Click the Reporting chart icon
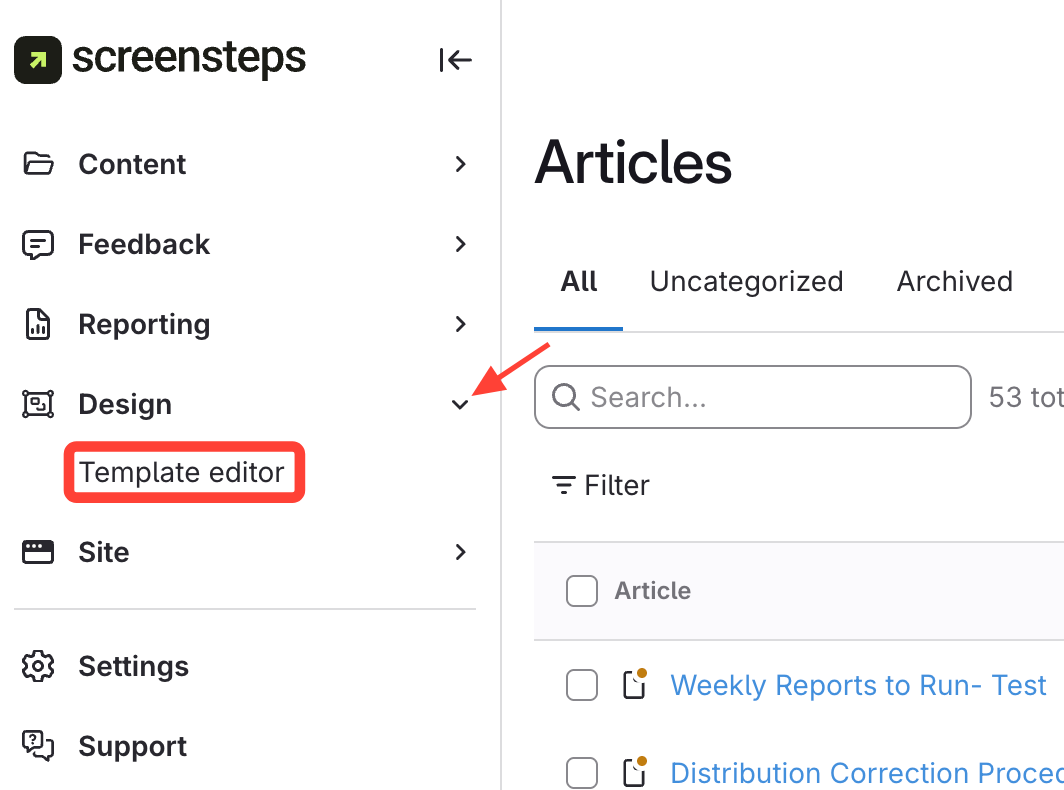This screenshot has width=1064, height=790. 38,324
